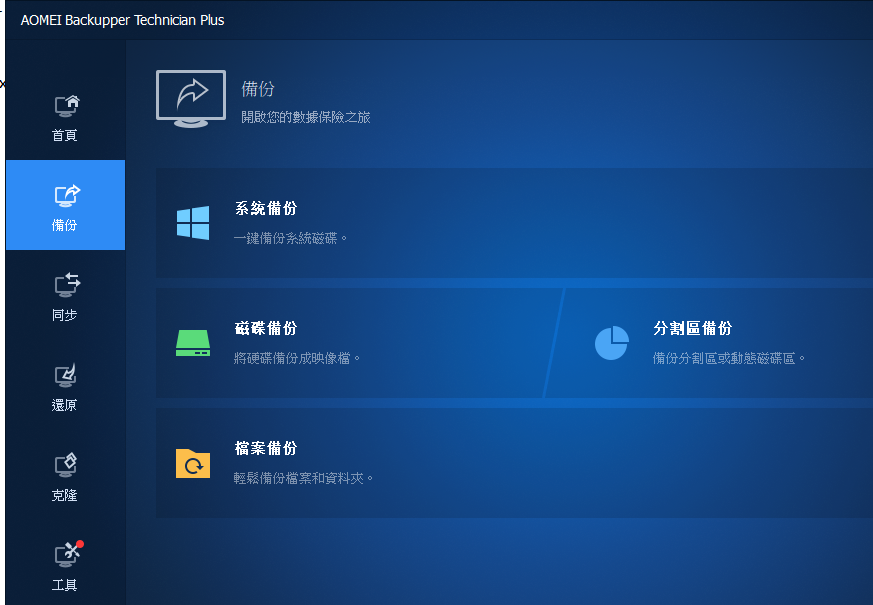Choose the 檔案備份 option title

tap(266, 448)
